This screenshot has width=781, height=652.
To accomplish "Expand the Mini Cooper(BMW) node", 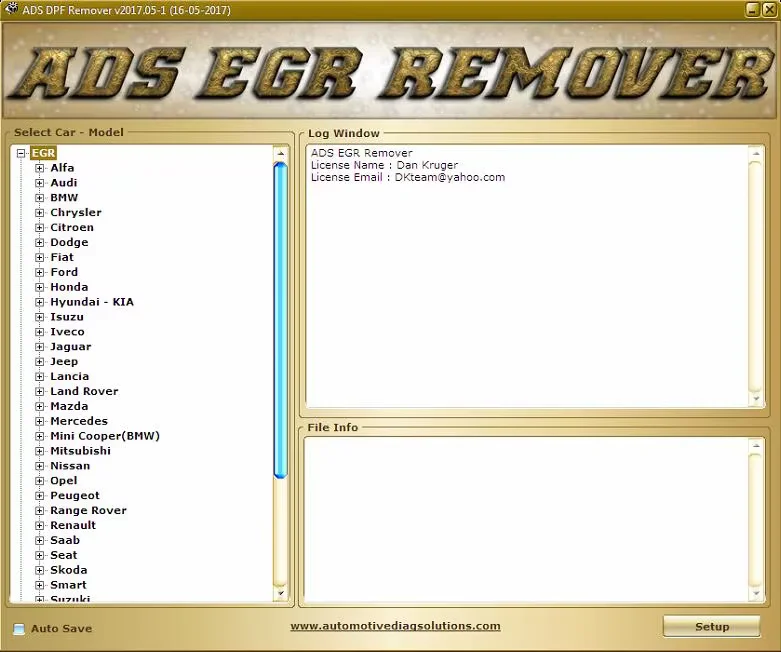I will click(x=39, y=436).
